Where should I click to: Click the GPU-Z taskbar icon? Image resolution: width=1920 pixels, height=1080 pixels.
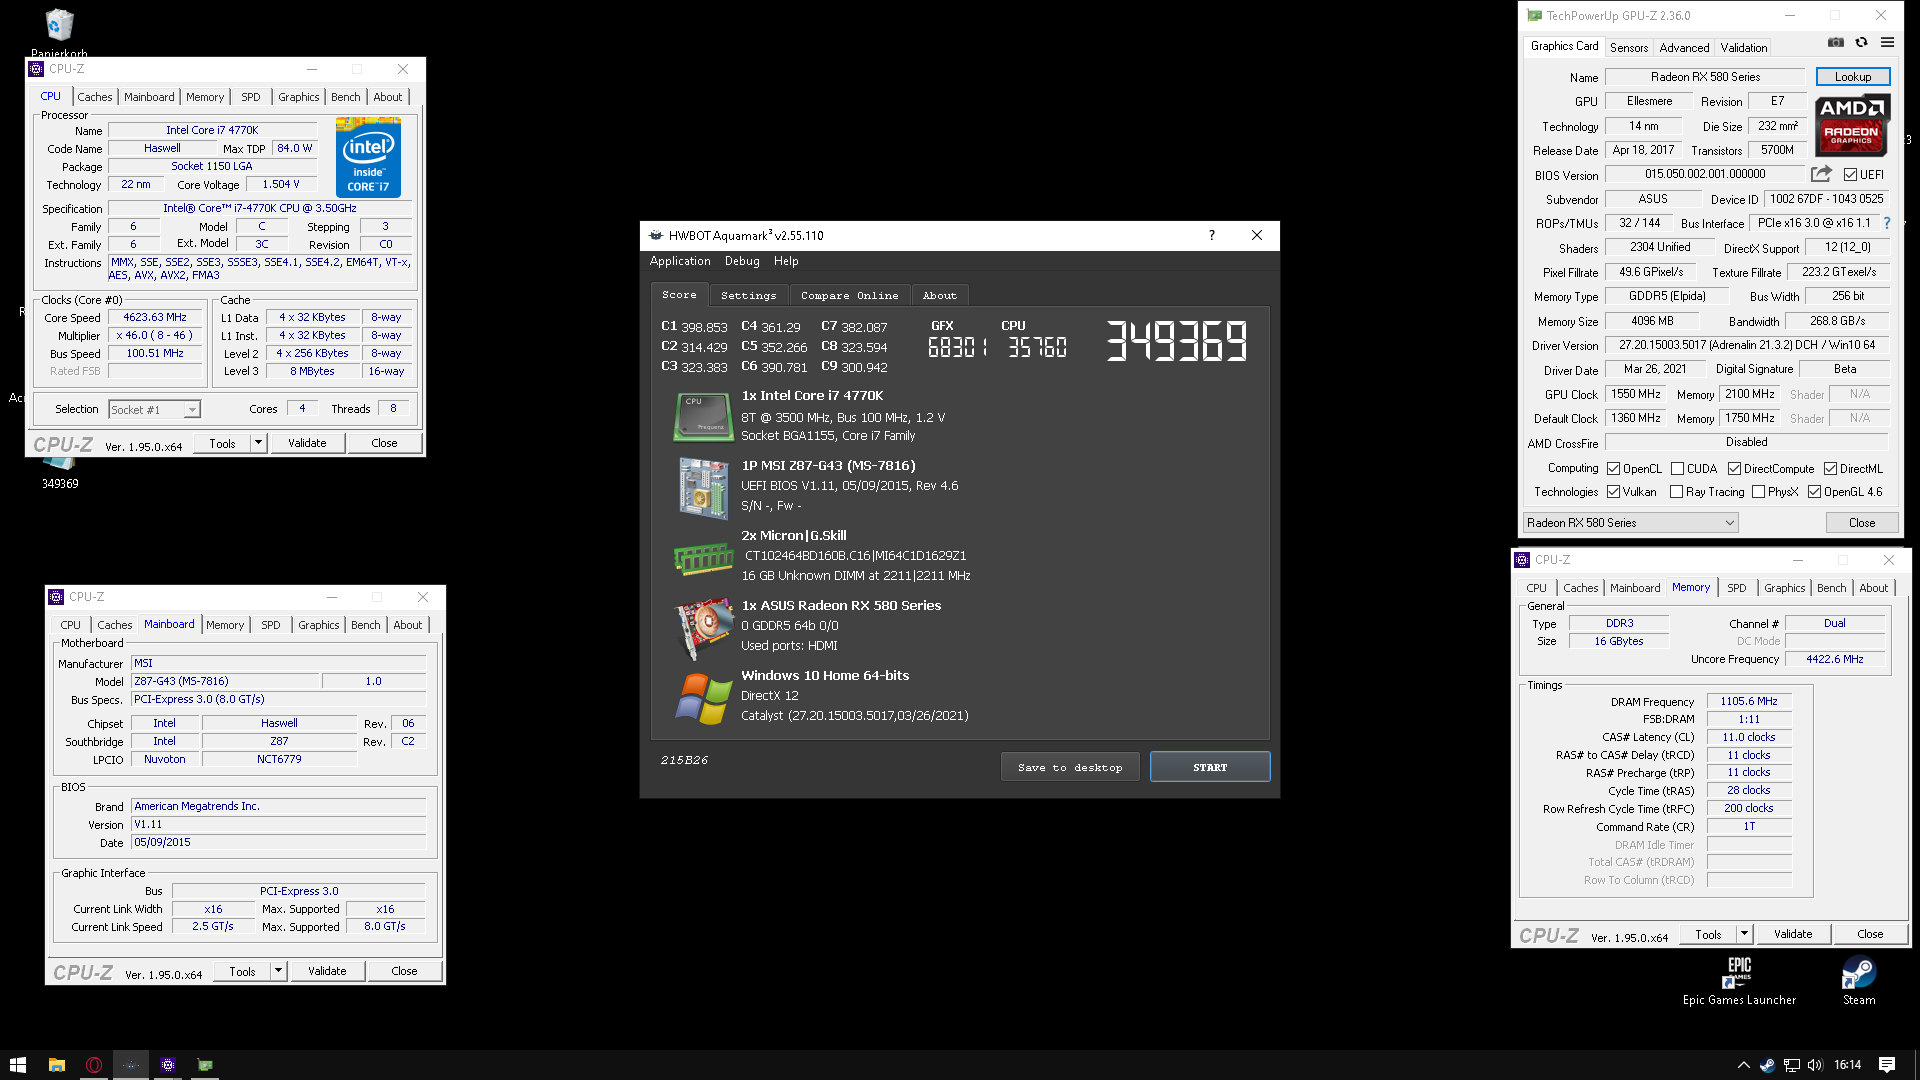coord(205,1065)
